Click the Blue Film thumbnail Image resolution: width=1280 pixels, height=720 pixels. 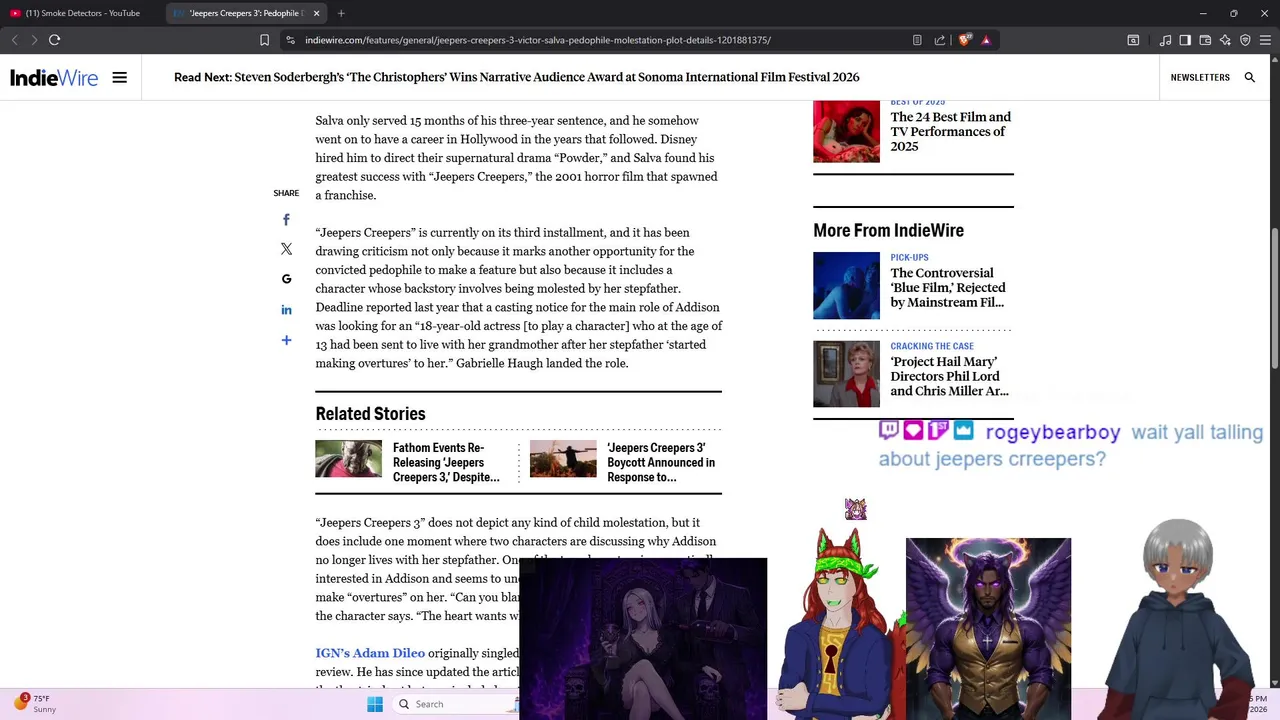point(846,286)
